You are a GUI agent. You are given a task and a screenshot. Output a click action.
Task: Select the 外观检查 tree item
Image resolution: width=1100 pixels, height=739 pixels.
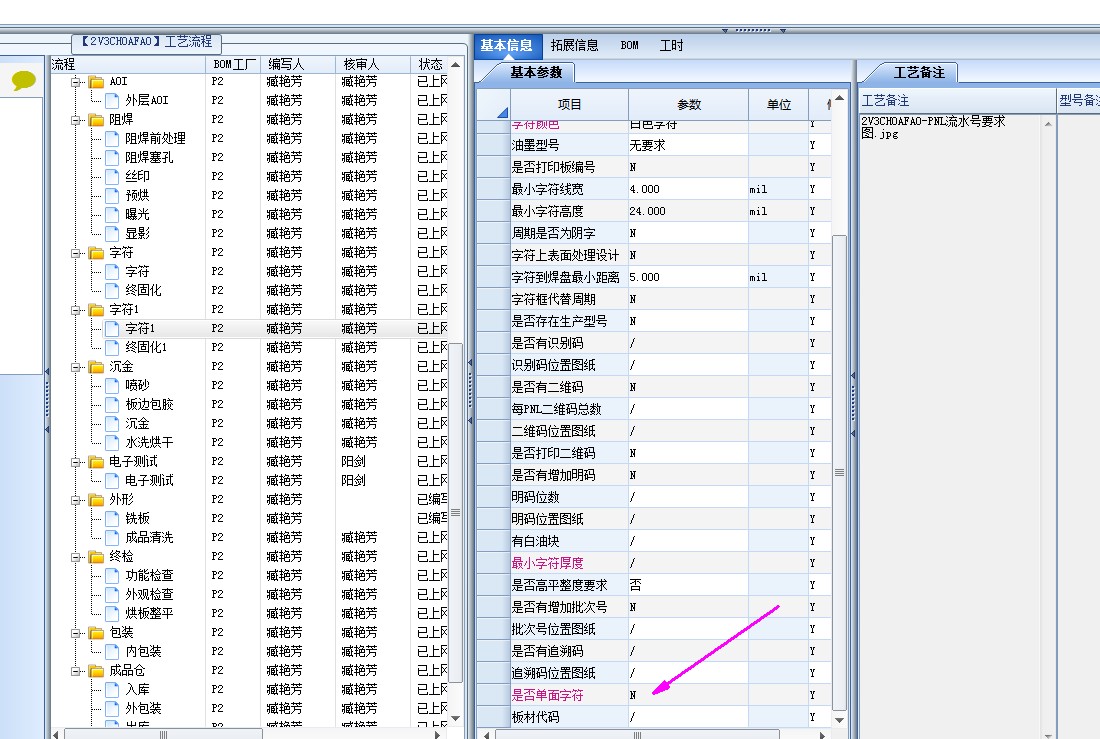point(149,594)
